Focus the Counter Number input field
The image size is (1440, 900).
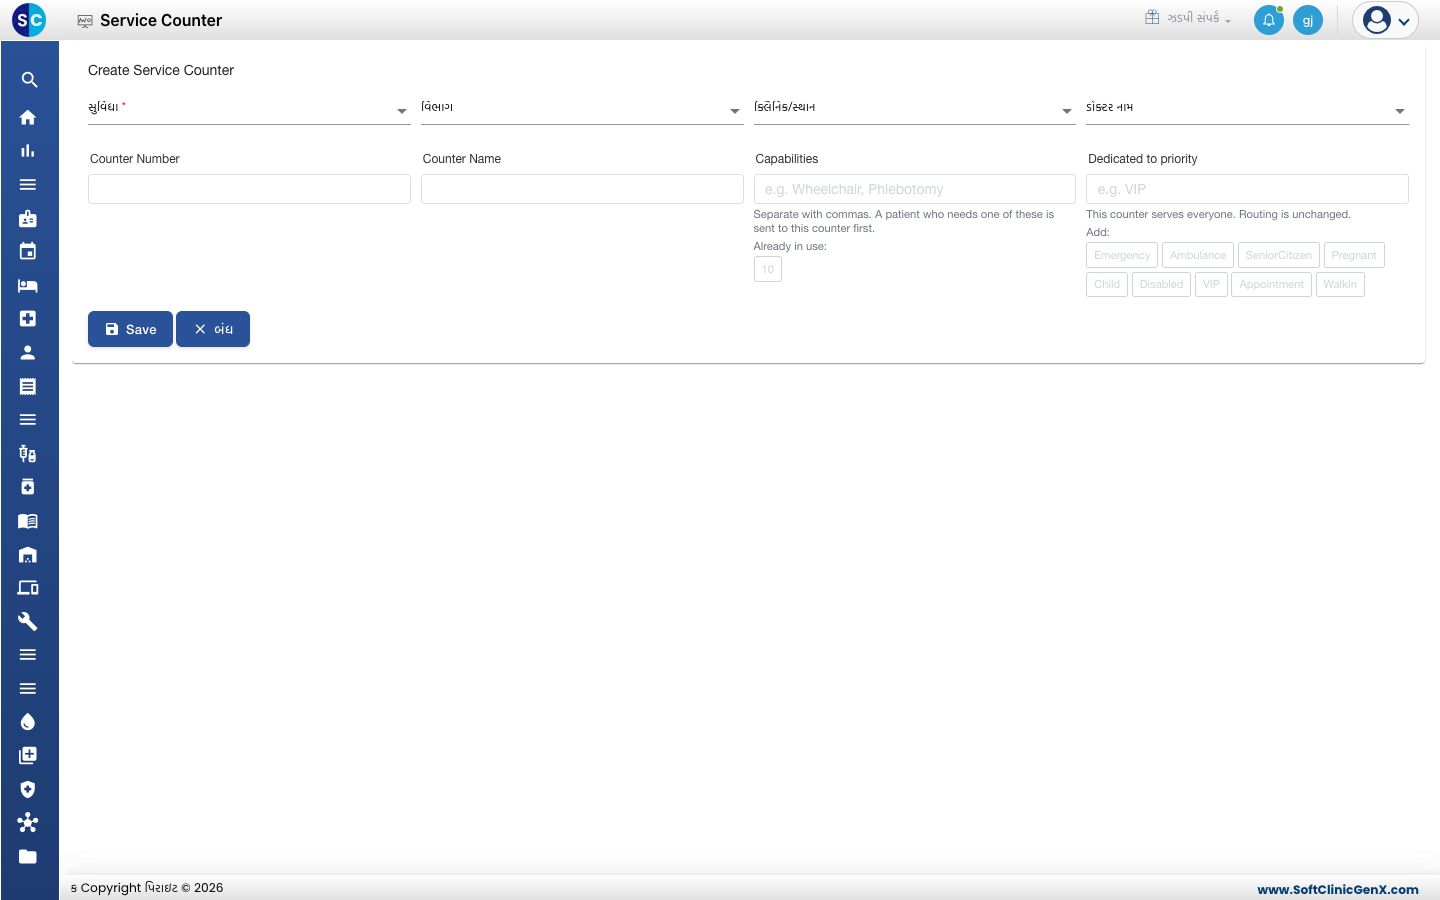click(249, 189)
